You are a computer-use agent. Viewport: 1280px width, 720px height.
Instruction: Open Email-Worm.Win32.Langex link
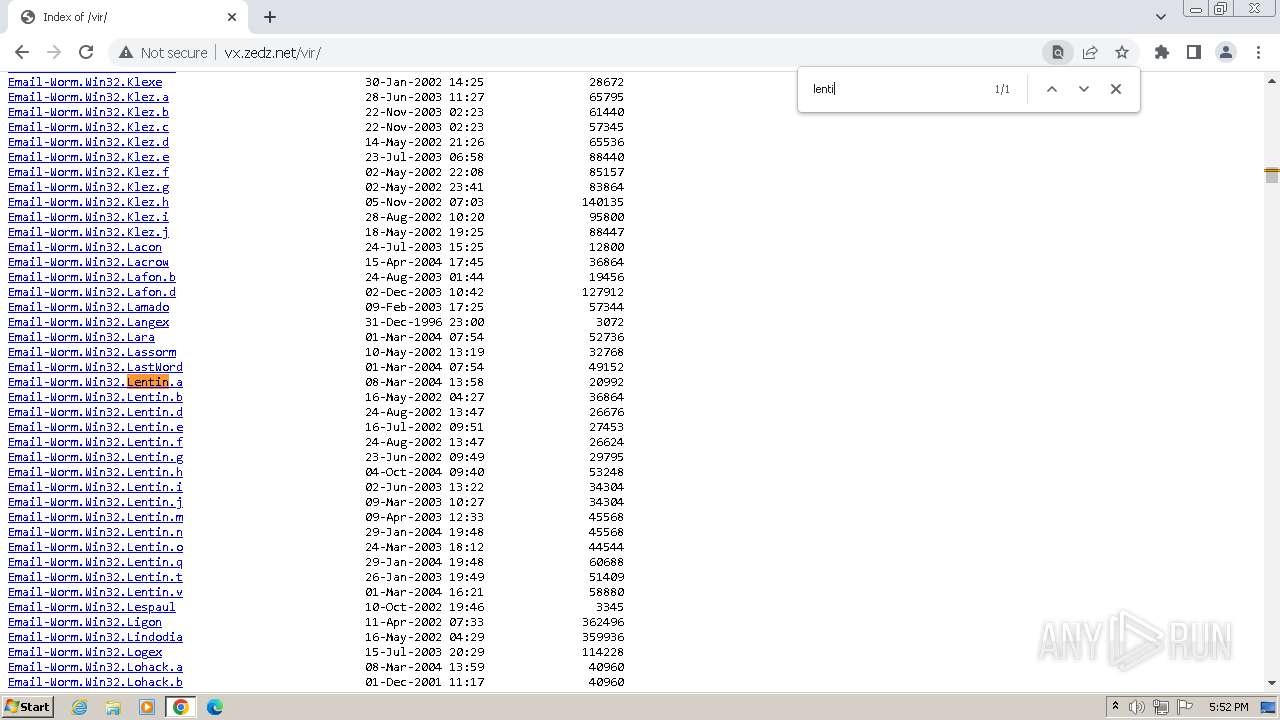click(88, 322)
